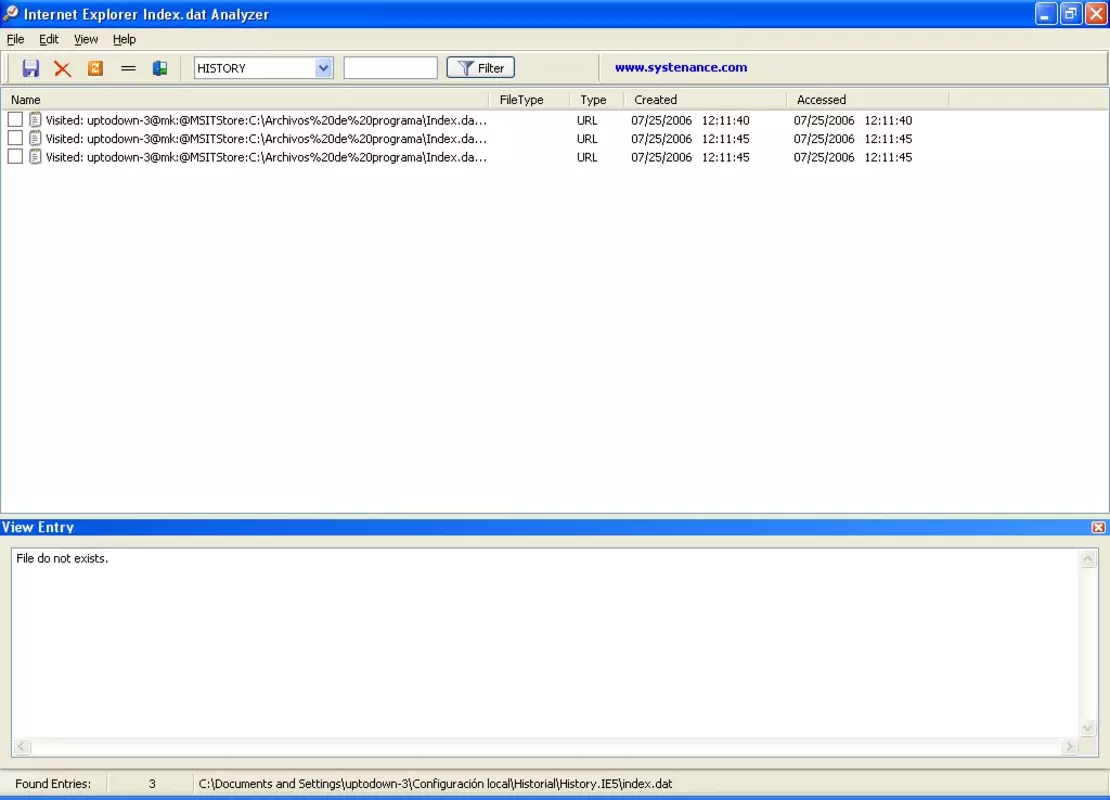Image resolution: width=1110 pixels, height=800 pixels.
Task: Open the View menu
Action: [86, 39]
